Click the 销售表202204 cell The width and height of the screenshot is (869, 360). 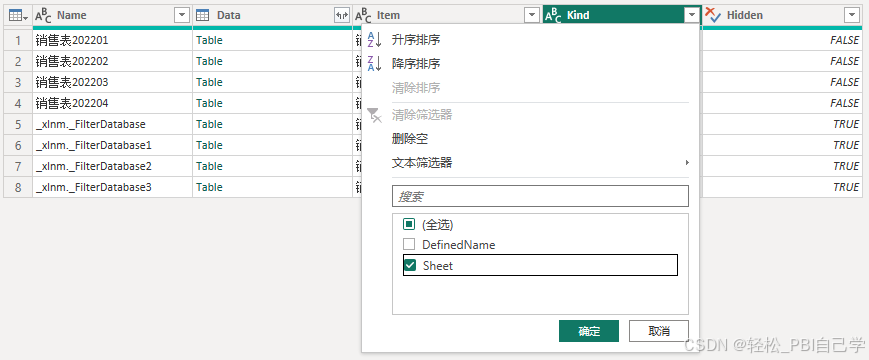pos(113,103)
